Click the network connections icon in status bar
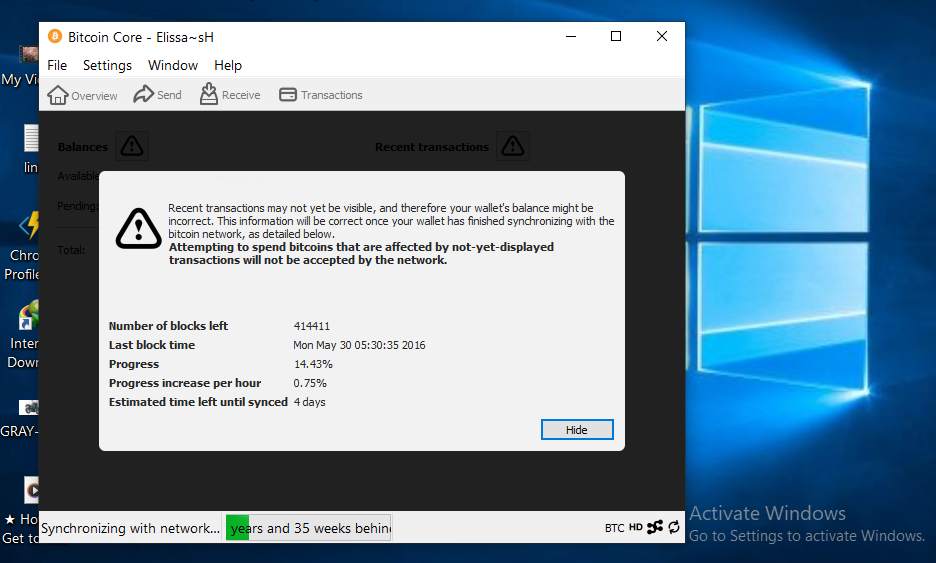 [655, 527]
